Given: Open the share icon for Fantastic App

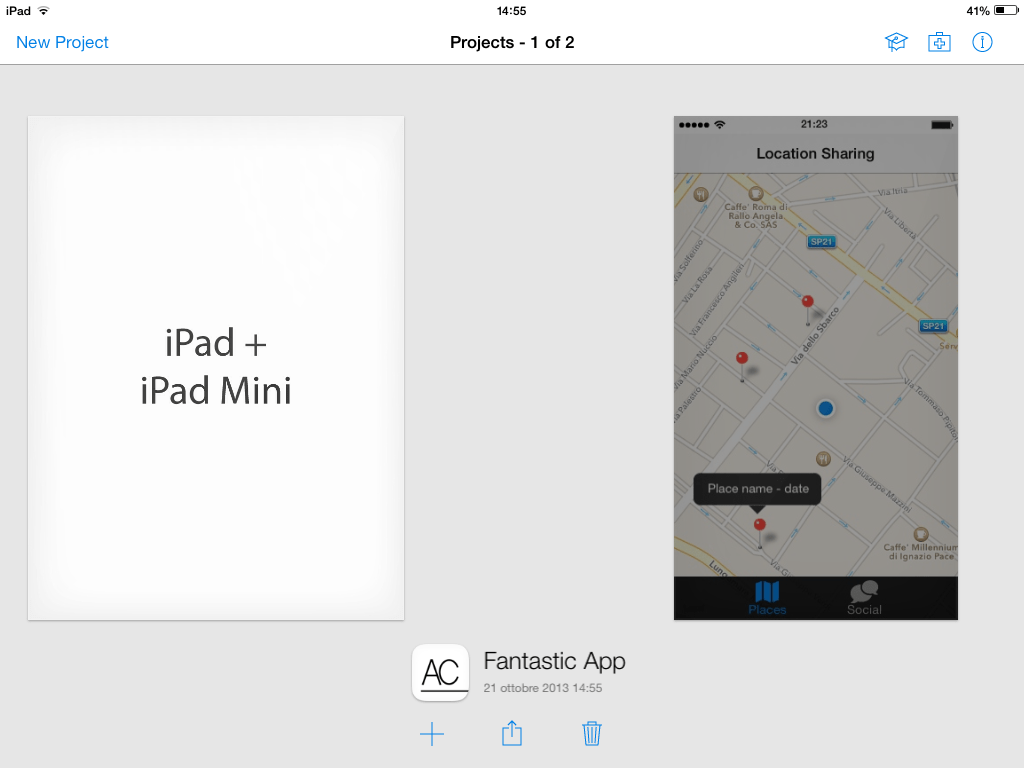Looking at the screenshot, I should [512, 733].
